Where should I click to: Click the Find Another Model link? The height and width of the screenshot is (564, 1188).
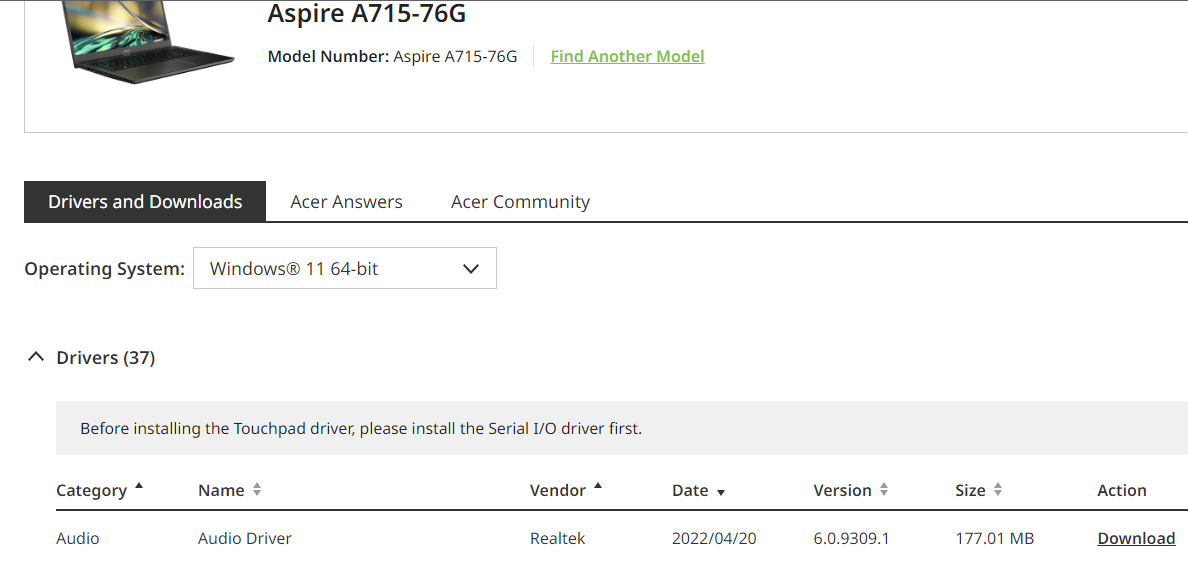click(627, 57)
